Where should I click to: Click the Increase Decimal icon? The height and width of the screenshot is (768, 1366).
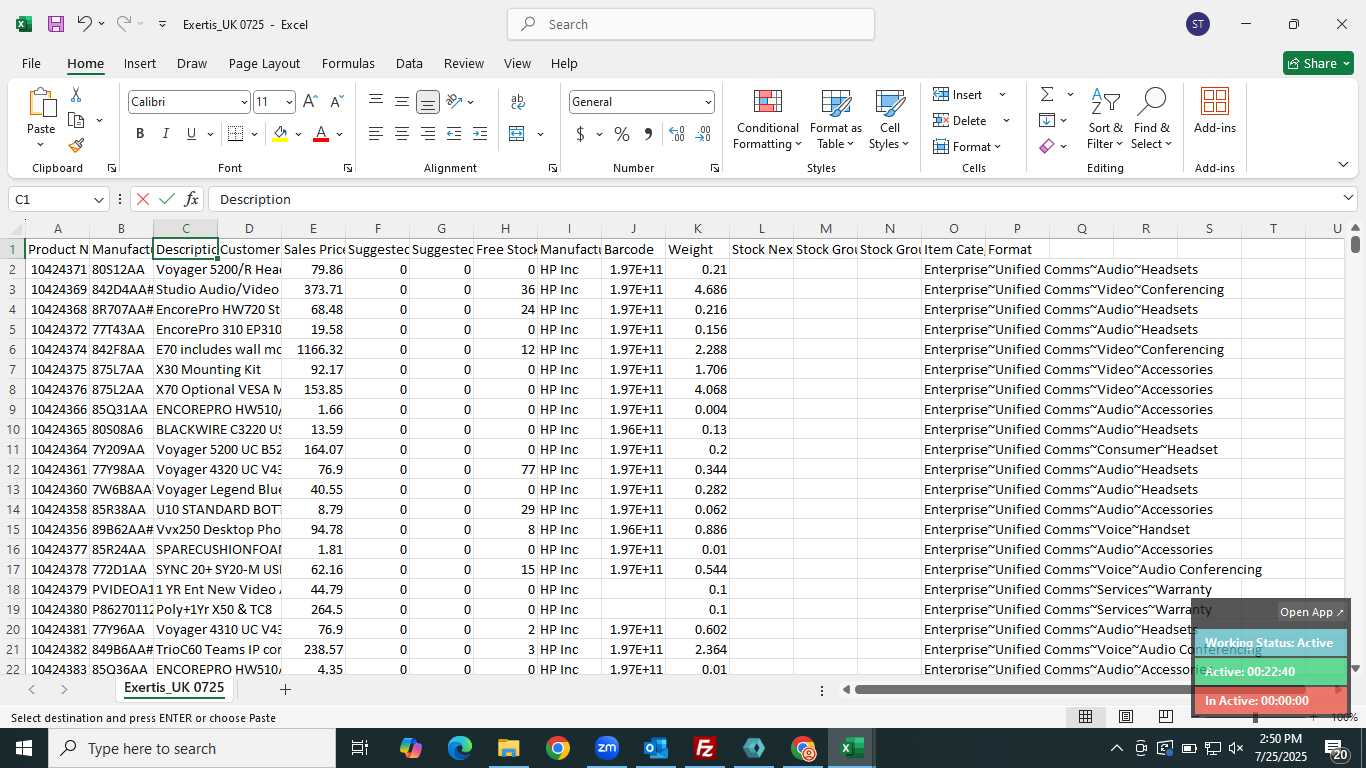click(x=677, y=134)
